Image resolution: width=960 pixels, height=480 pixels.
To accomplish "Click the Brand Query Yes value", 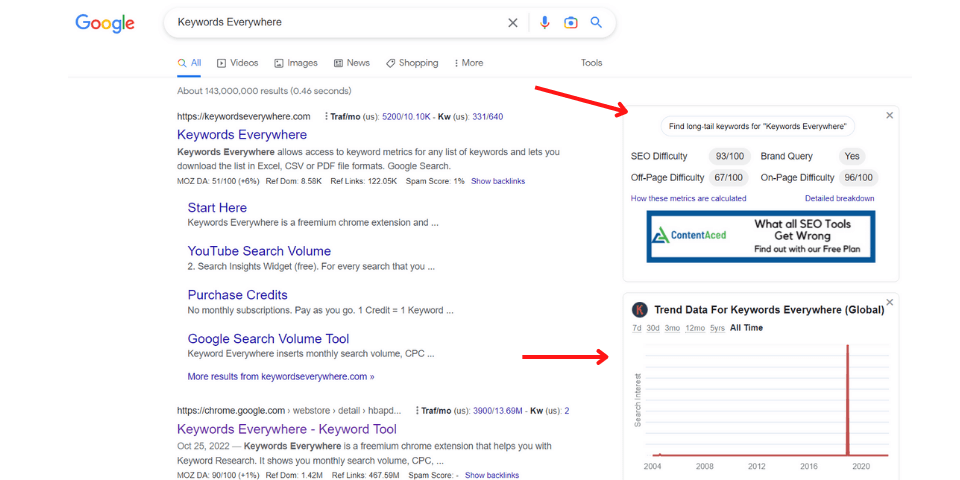I will (x=852, y=156).
